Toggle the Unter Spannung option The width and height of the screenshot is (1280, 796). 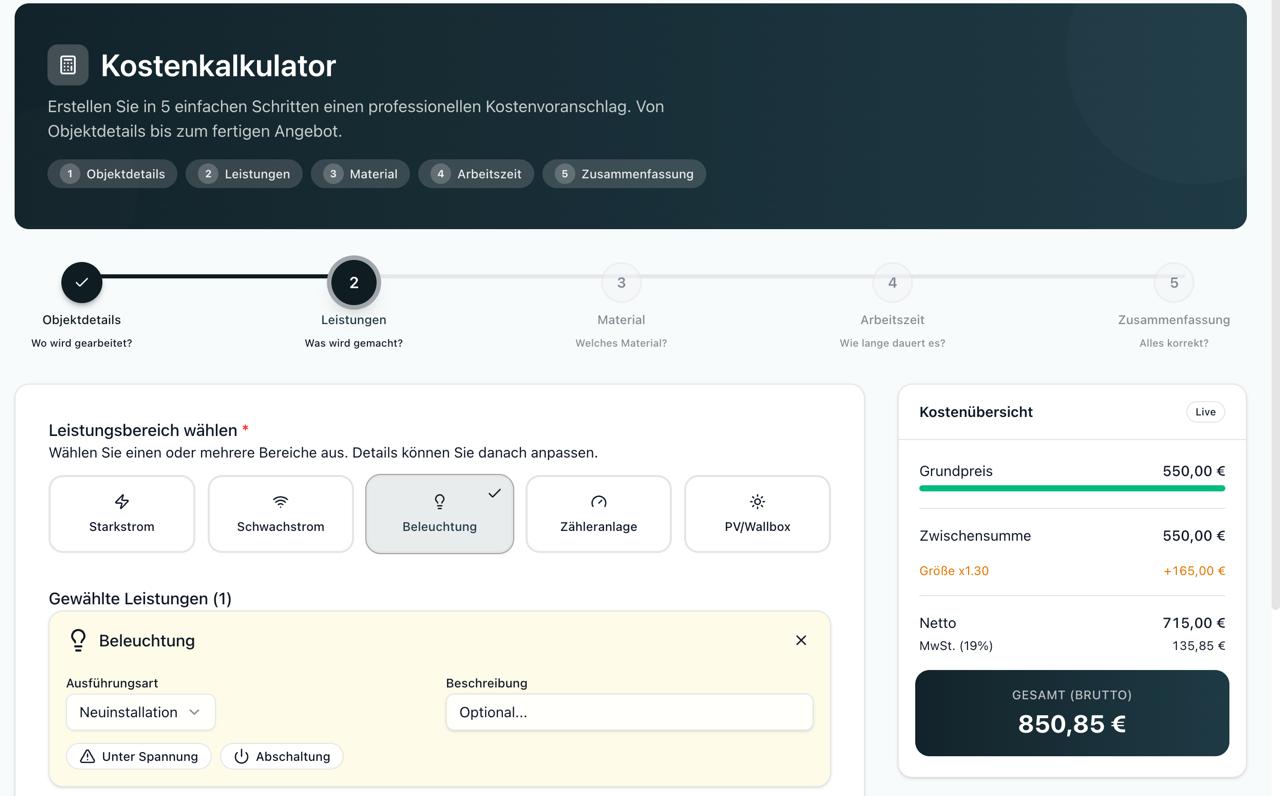pyautogui.click(x=139, y=756)
